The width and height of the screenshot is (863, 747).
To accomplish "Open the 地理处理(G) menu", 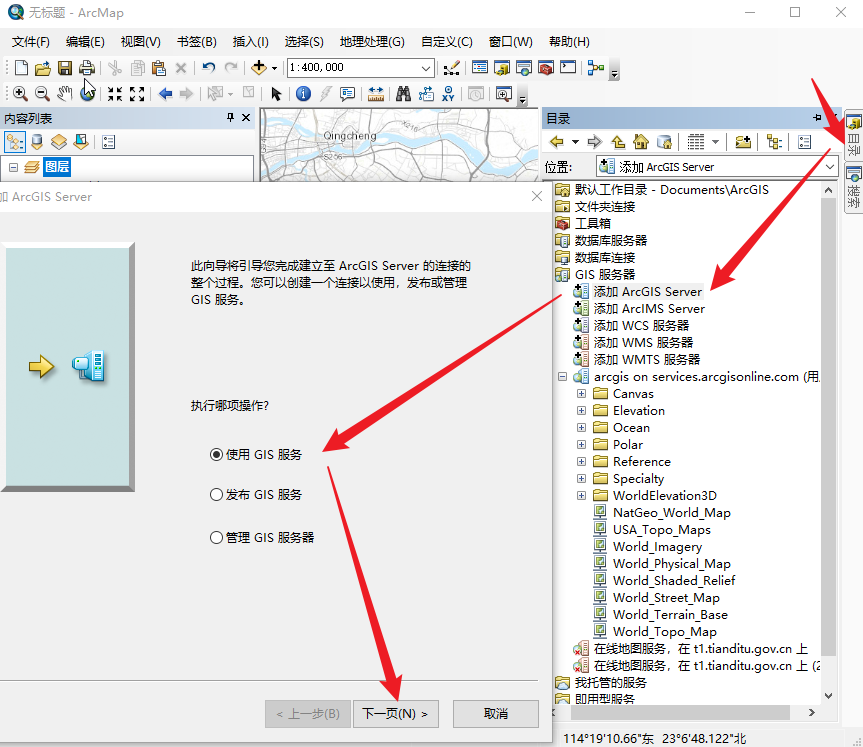I will tap(372, 42).
